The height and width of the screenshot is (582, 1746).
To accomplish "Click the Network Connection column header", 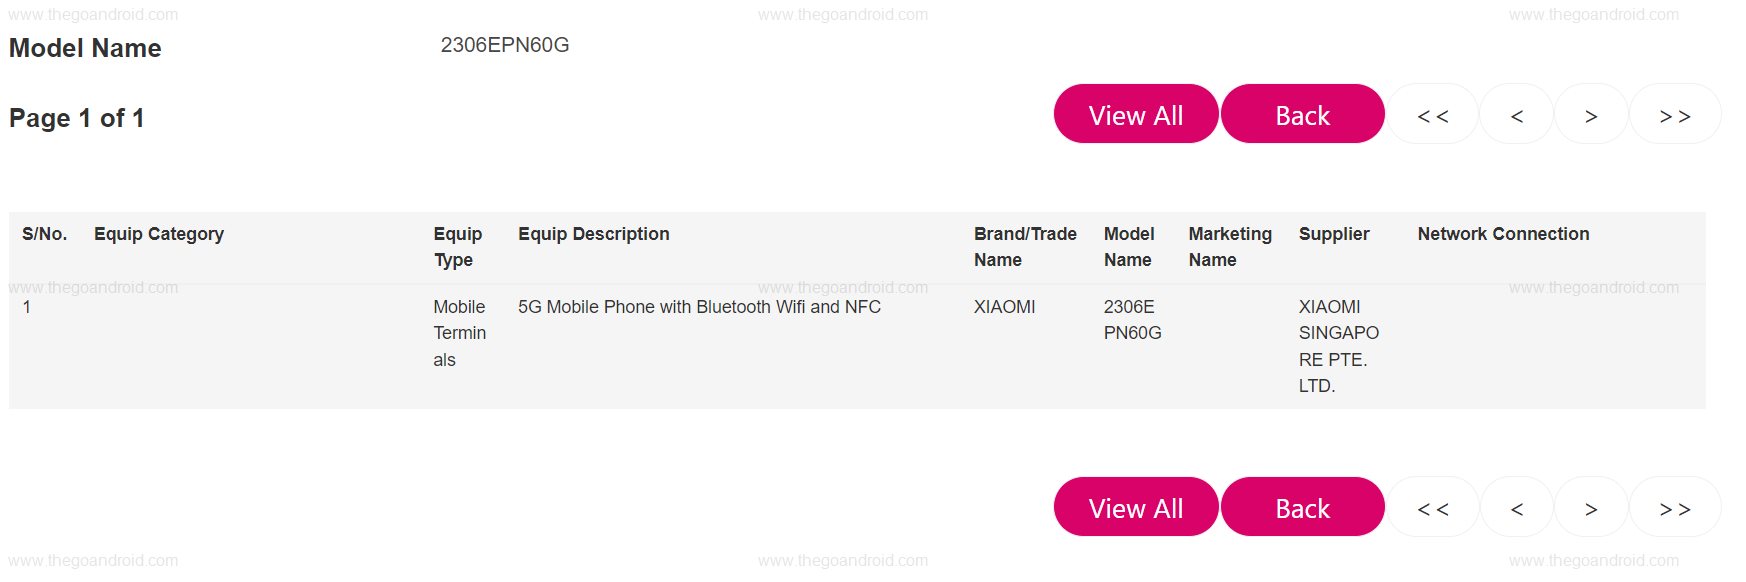I will (1503, 234).
